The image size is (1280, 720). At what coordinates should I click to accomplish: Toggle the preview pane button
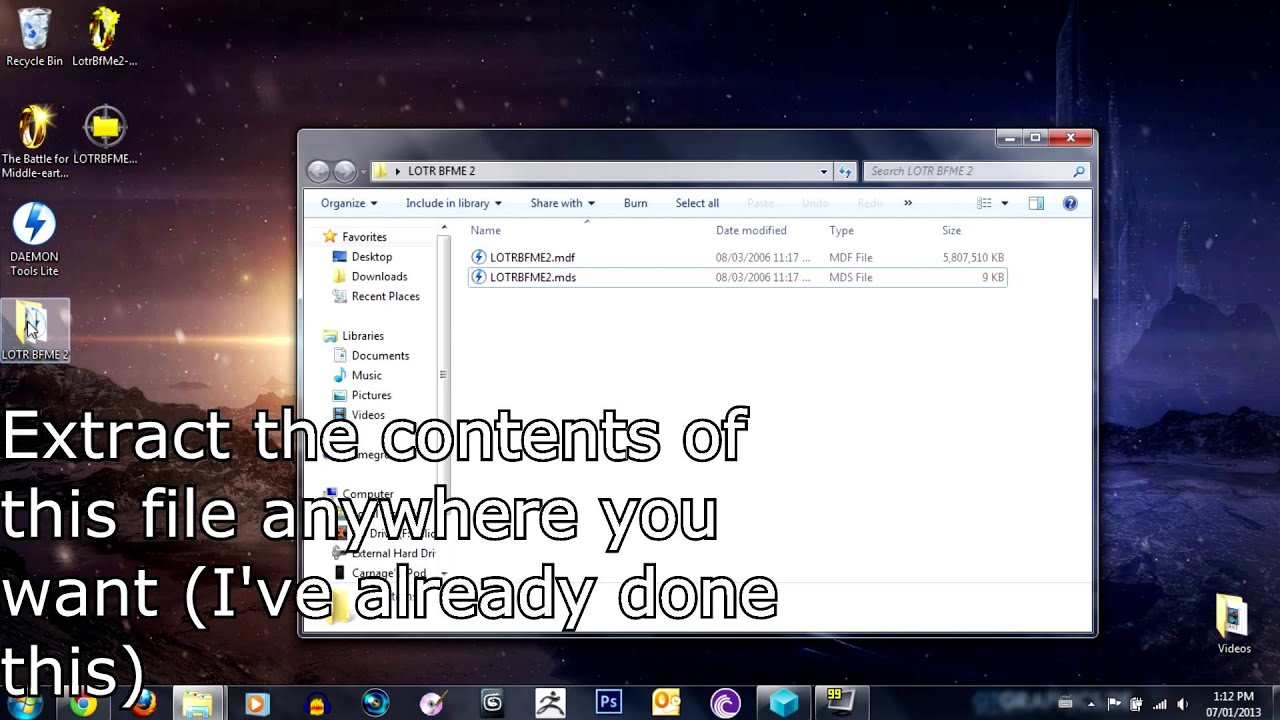[1036, 203]
